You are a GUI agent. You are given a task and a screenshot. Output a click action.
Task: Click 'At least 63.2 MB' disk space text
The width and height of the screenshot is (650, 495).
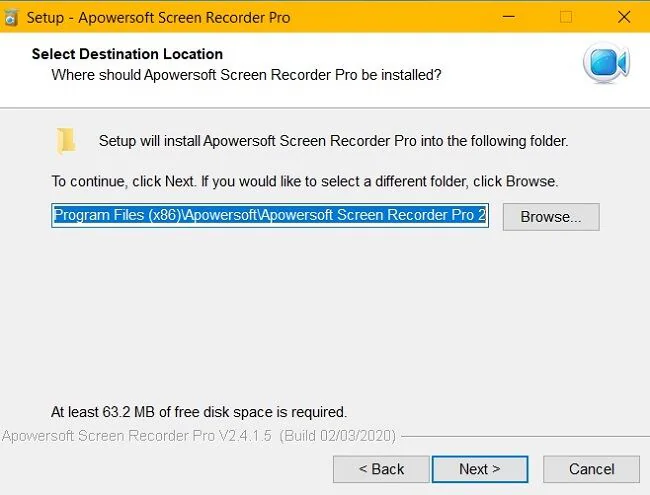tap(199, 412)
